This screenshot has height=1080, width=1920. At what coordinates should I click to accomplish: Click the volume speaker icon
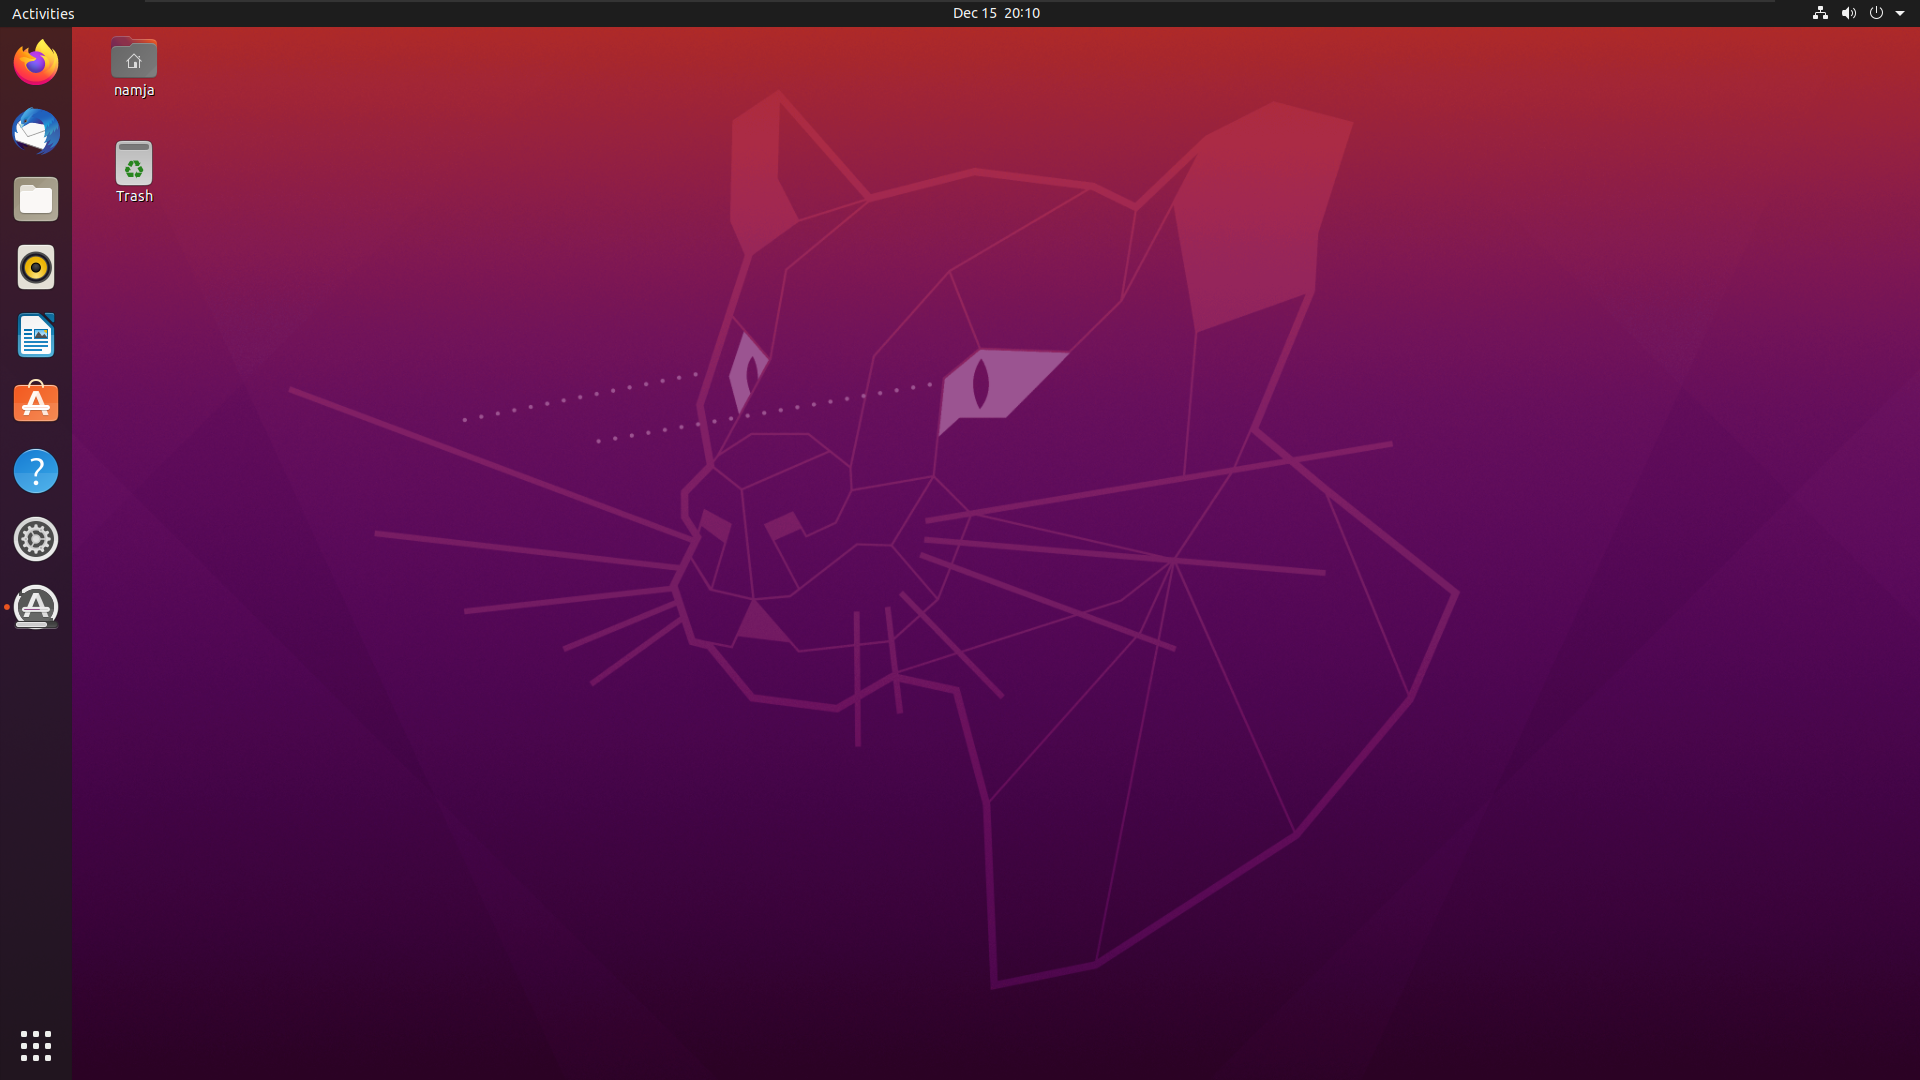click(x=1848, y=13)
